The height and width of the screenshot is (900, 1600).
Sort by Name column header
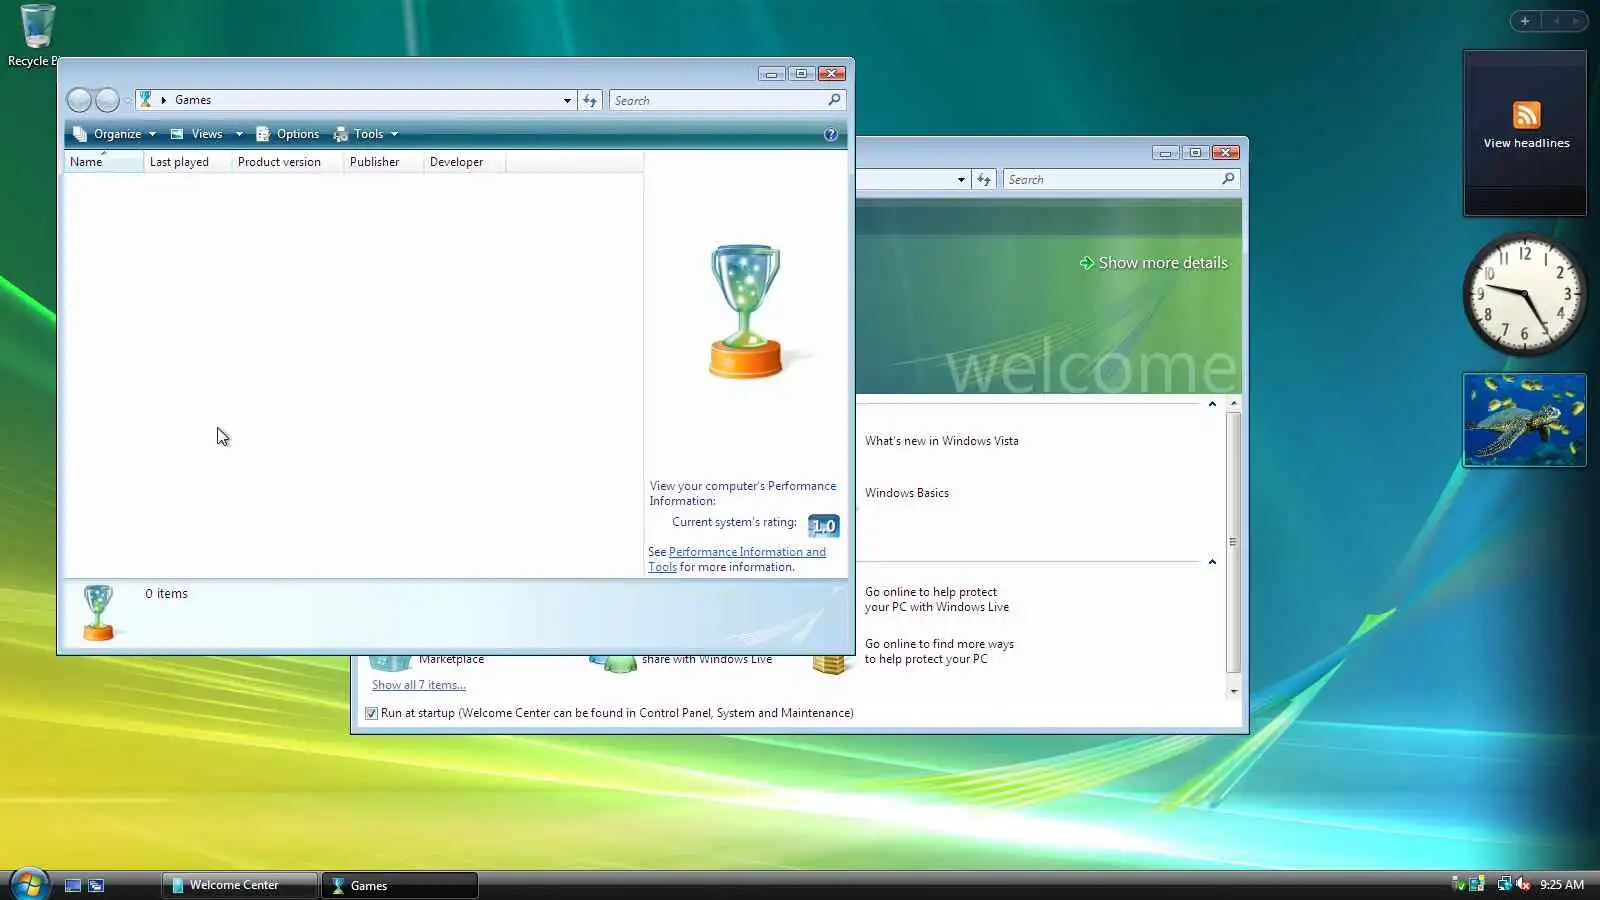point(104,162)
